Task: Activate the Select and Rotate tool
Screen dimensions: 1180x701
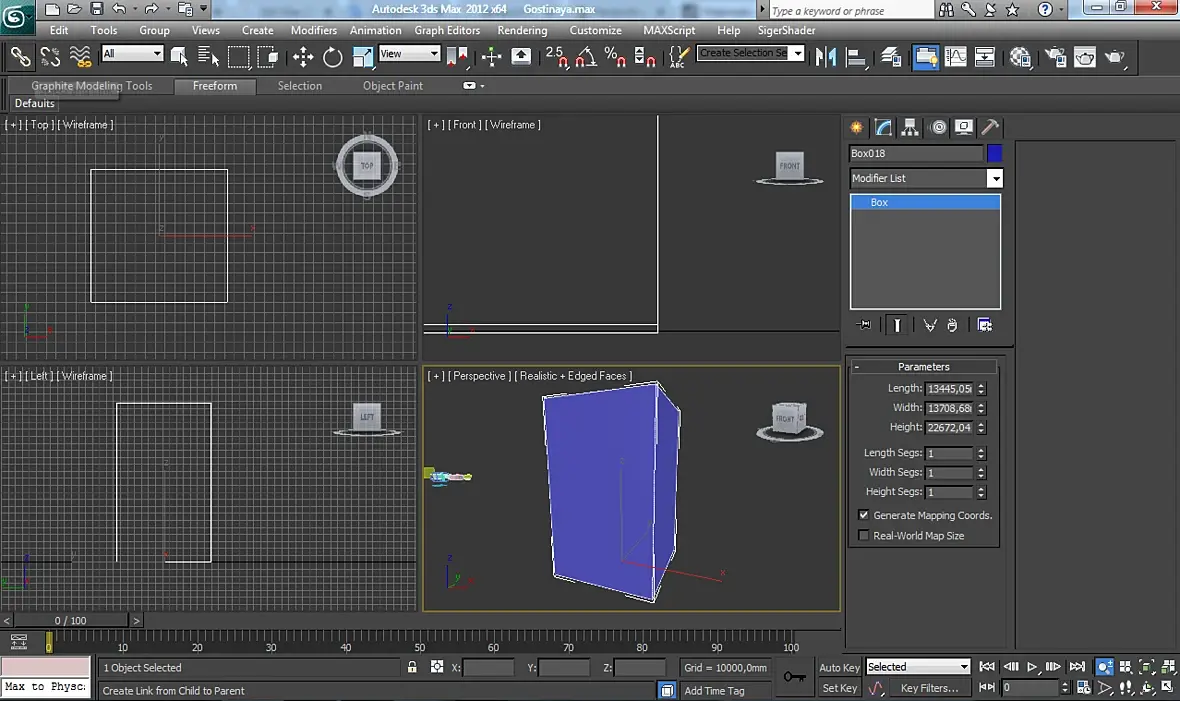Action: click(333, 57)
